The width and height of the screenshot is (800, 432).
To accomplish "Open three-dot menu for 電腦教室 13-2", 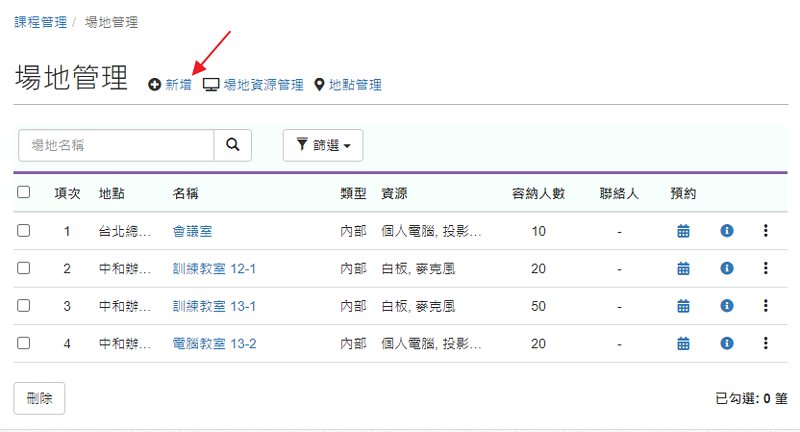I will coord(766,343).
